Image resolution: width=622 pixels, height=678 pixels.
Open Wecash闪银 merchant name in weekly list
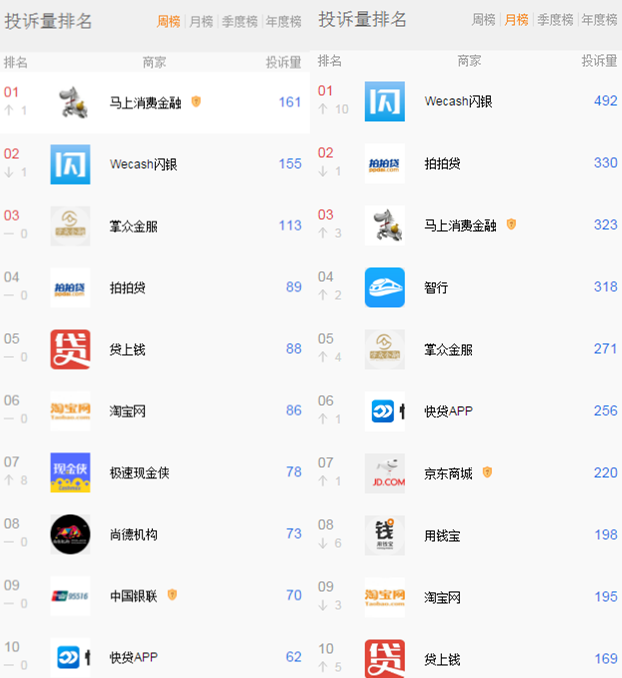tap(143, 164)
